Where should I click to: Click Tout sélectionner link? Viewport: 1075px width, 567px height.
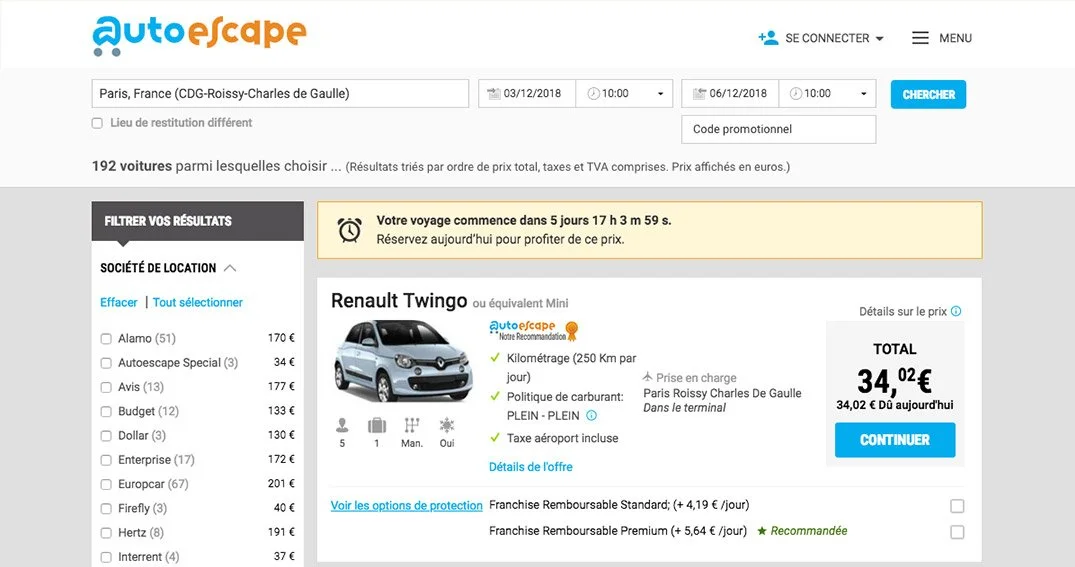(197, 302)
